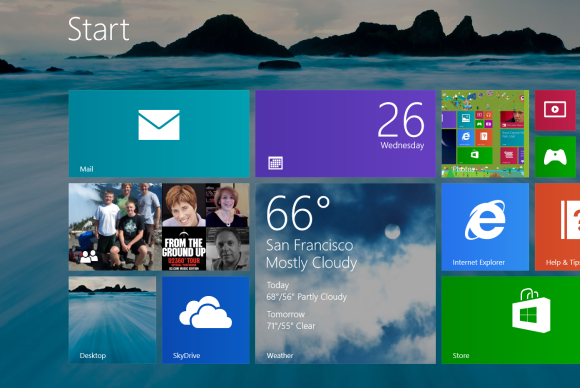
Task: Open the Desktop tile
Action: [x=112, y=320]
